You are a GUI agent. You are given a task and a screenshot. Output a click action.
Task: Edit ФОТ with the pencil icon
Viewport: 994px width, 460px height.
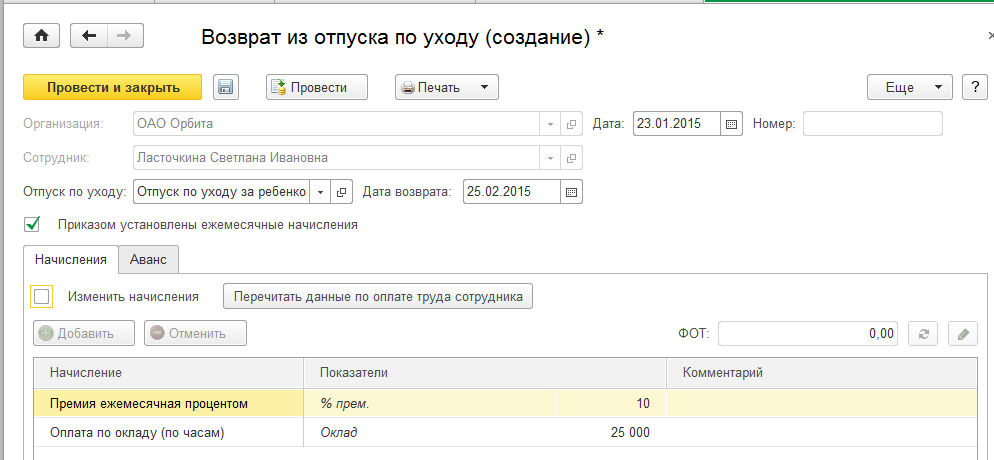[963, 333]
